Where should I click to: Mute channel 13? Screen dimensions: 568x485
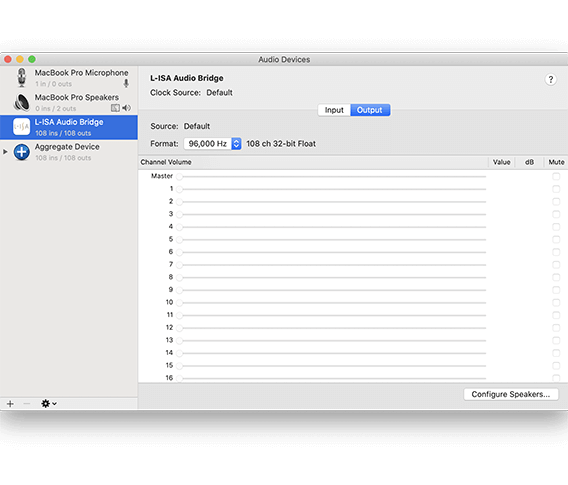556,340
